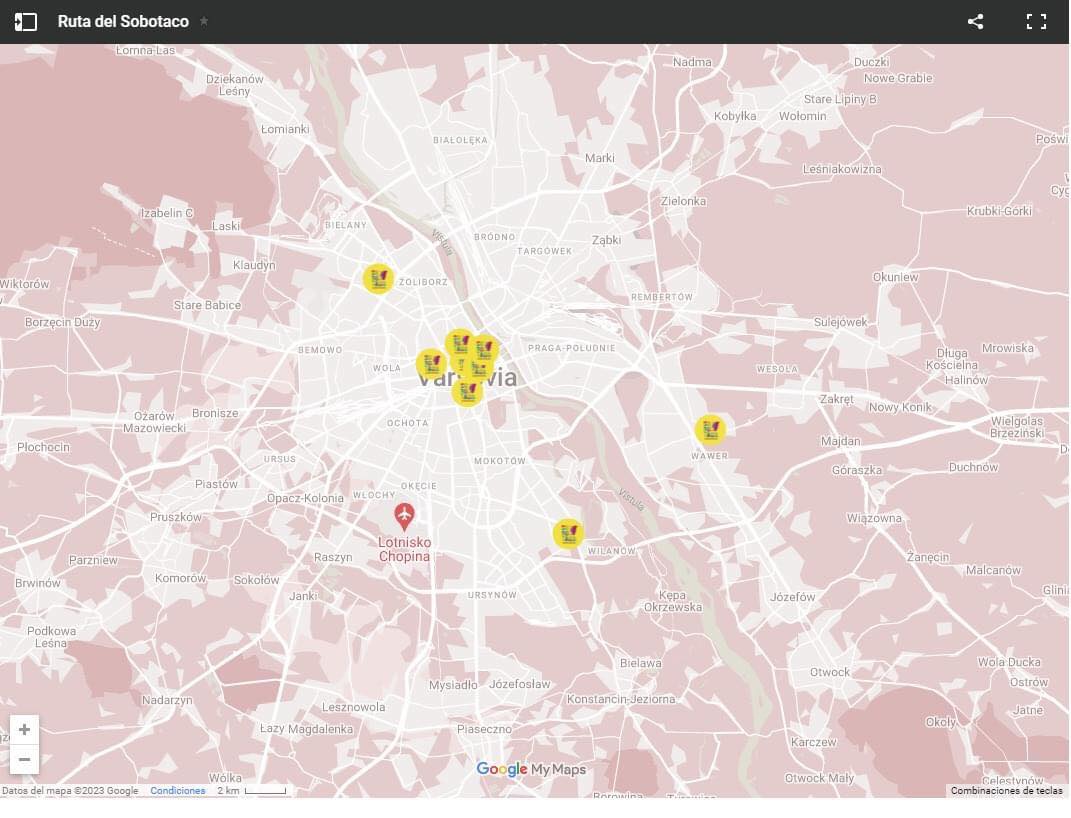Click the Józefów town label
The height and width of the screenshot is (818, 1071).
792,597
